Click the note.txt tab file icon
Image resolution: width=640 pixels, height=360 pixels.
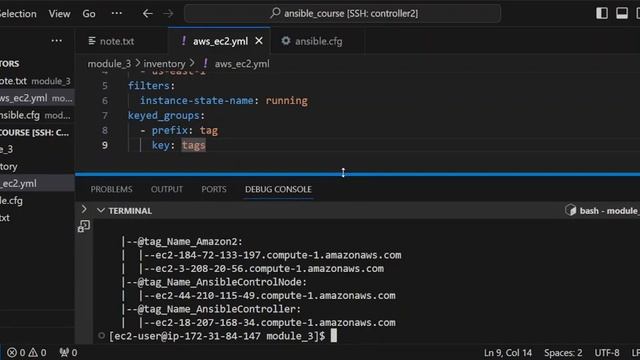pos(92,41)
